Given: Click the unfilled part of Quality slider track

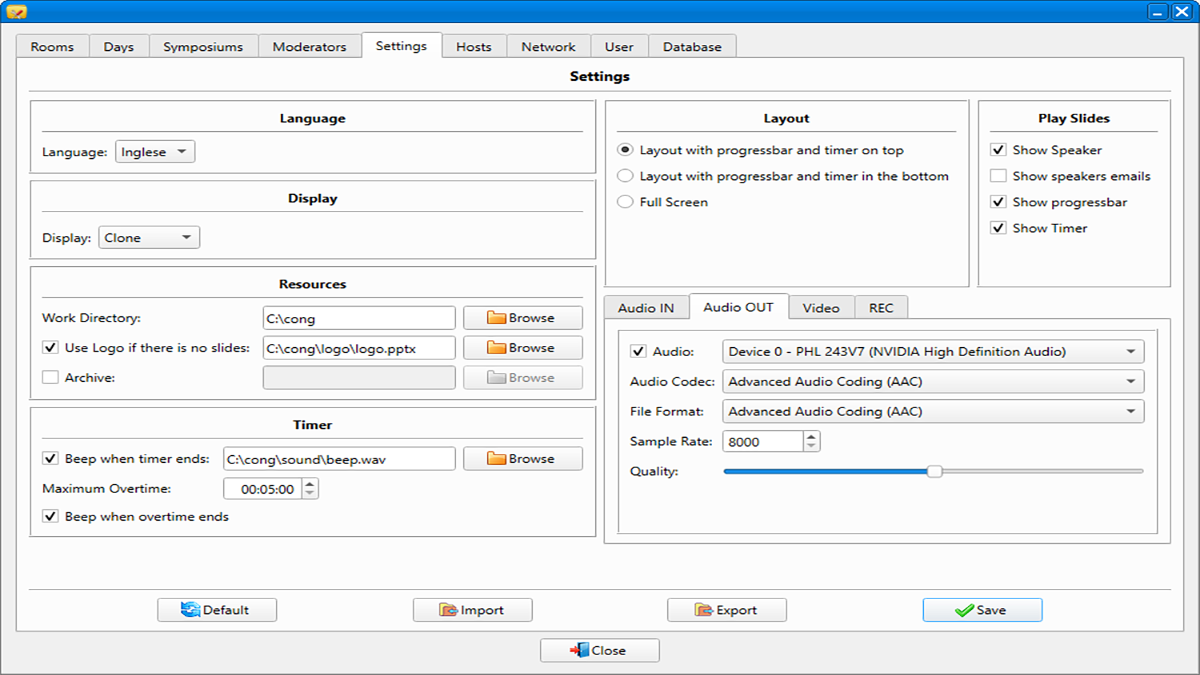Looking at the screenshot, I should [x=1043, y=471].
